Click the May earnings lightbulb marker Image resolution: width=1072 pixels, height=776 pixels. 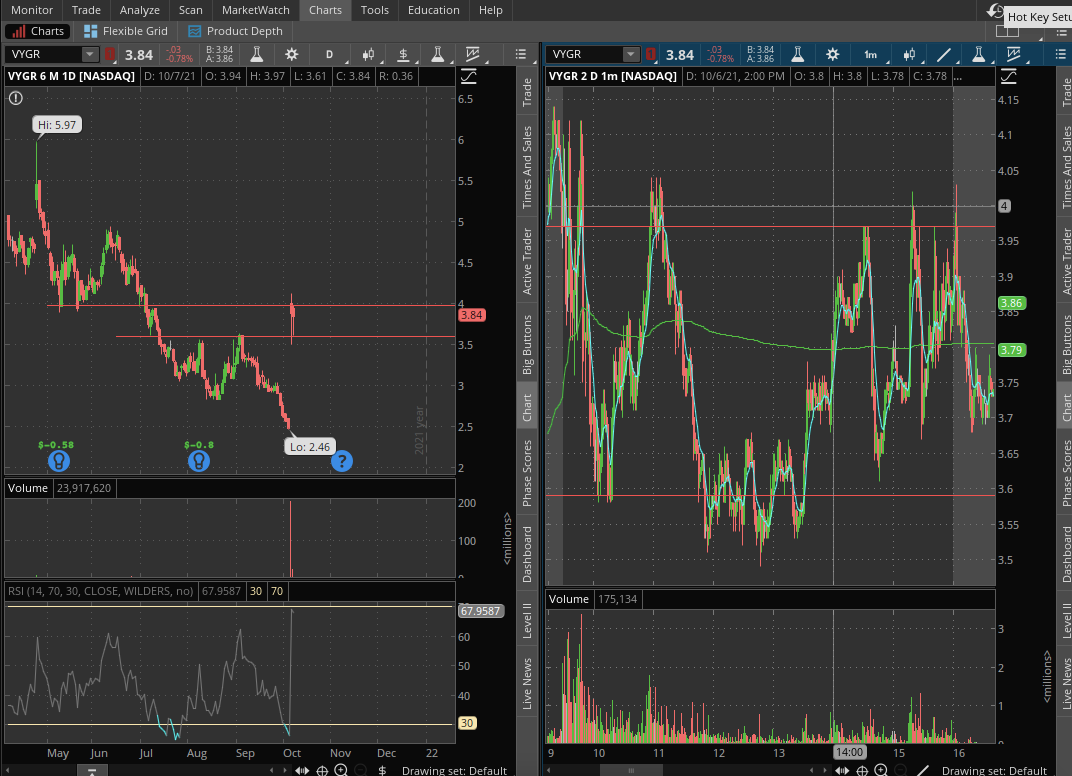click(59, 461)
